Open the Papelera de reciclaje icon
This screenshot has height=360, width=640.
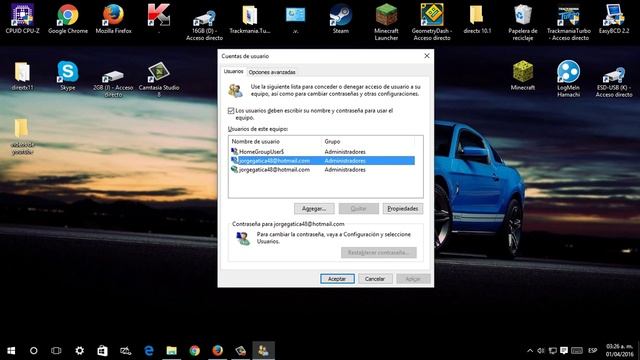(x=522, y=21)
